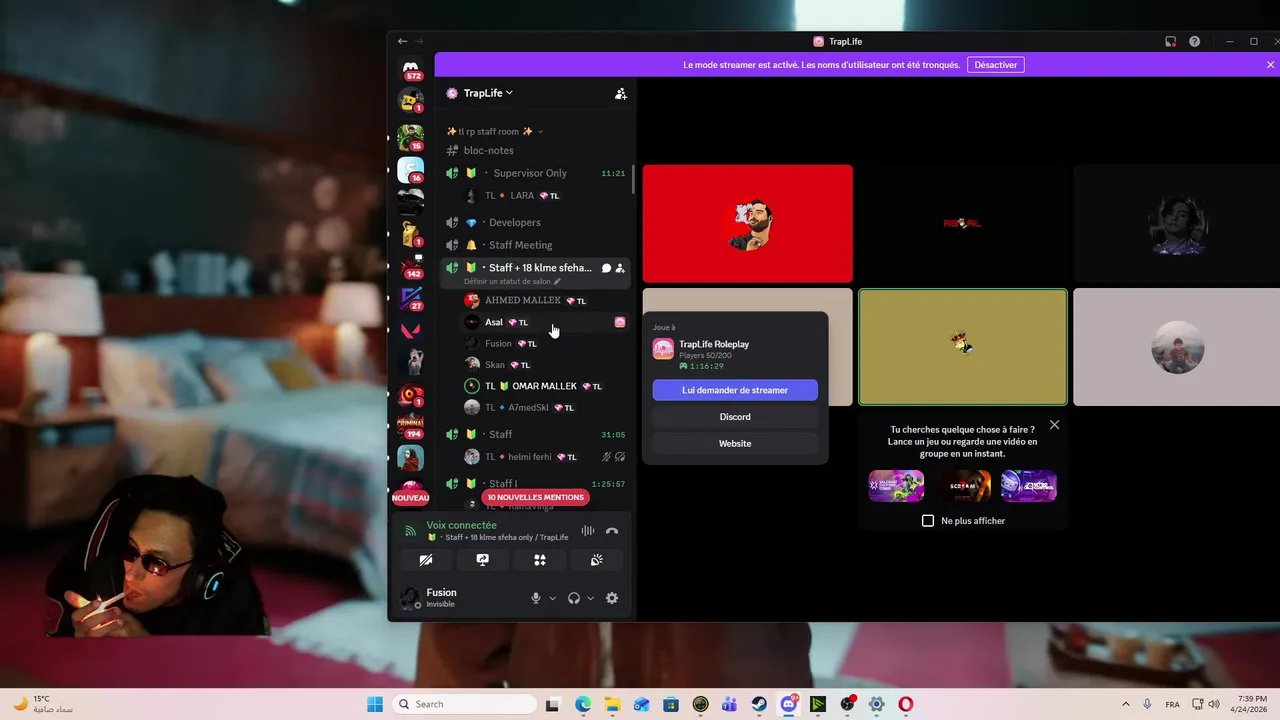Open Discord help question-mark icon
This screenshot has height=720, width=1280.
coord(1194,41)
